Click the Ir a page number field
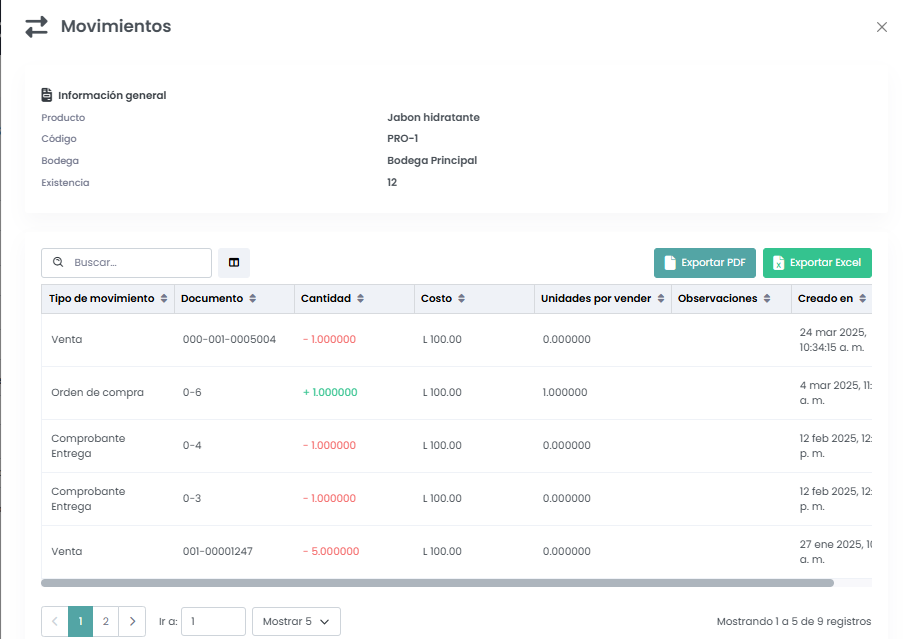The height and width of the screenshot is (639, 912). click(x=213, y=622)
